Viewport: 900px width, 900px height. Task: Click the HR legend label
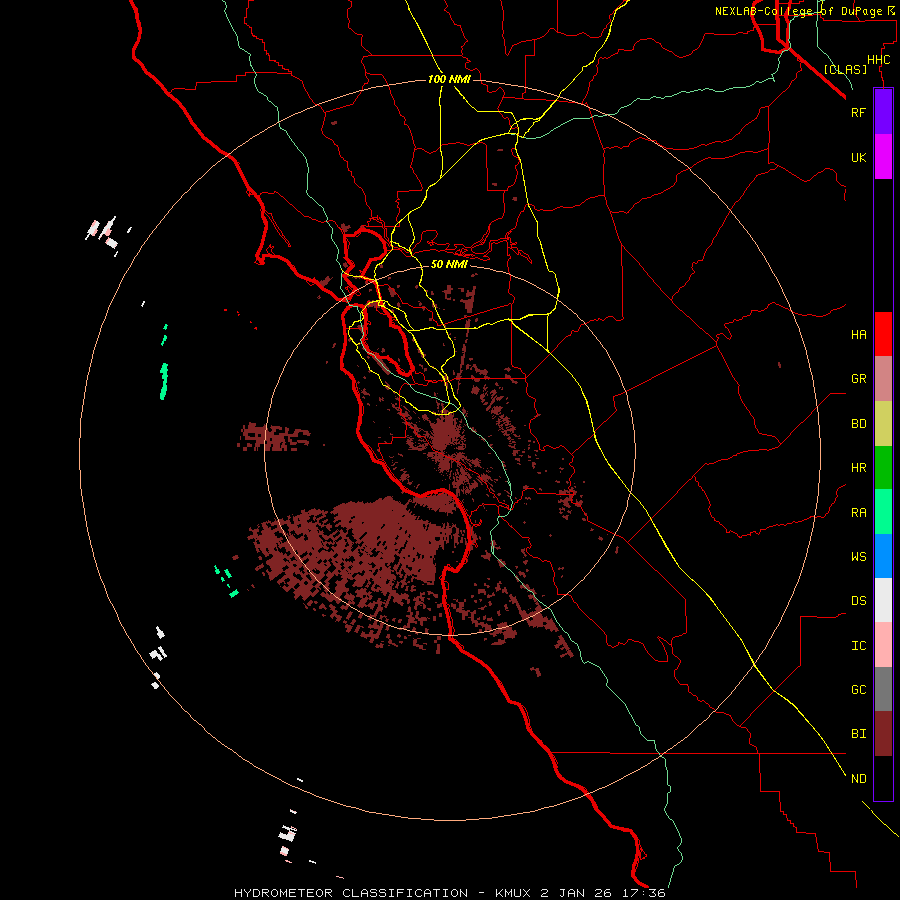pyautogui.click(x=858, y=468)
